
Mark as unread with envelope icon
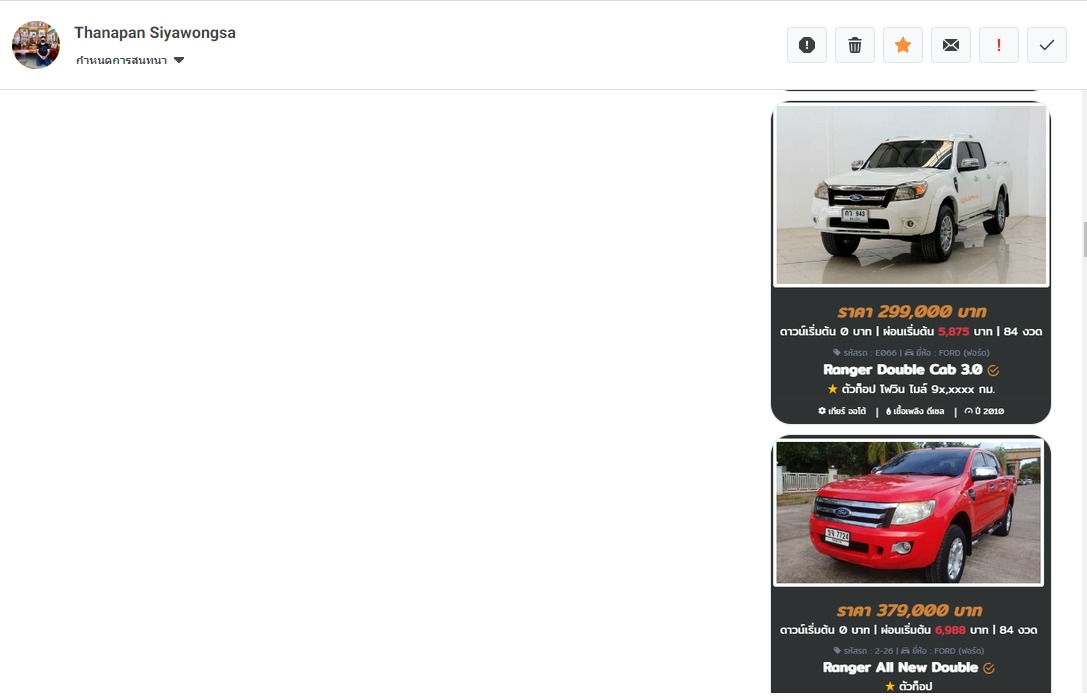950,45
